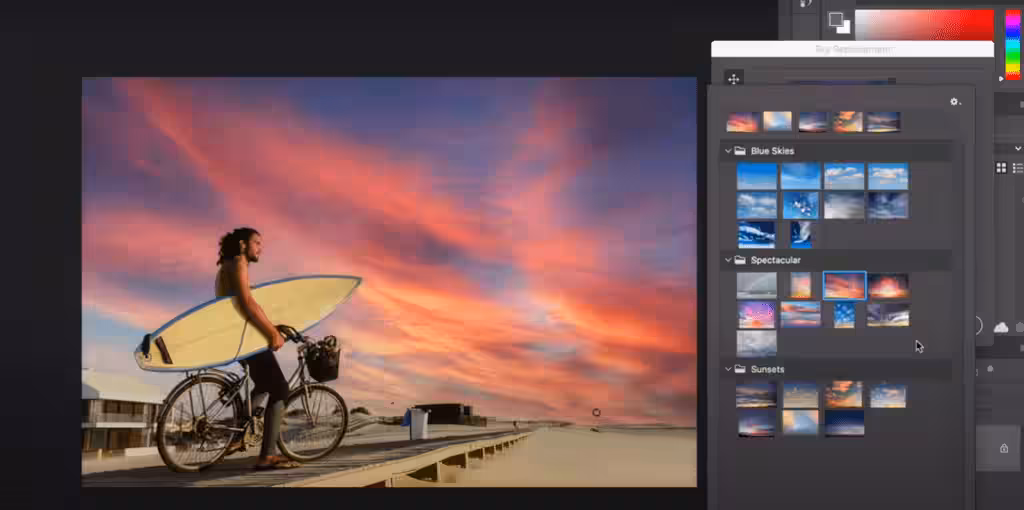Choose the first sky thumbnail in Blue Skies

tap(756, 177)
